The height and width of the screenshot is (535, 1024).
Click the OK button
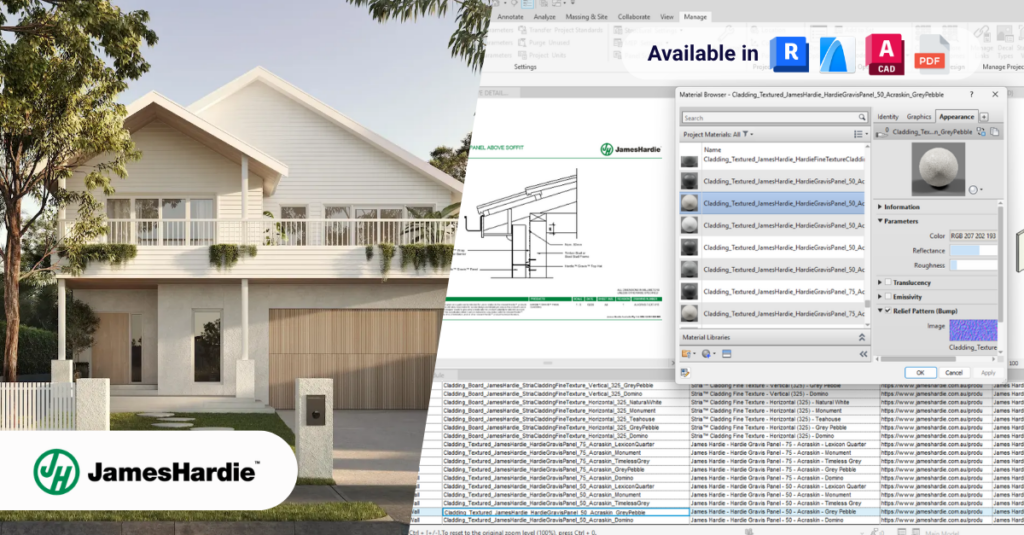(x=920, y=372)
